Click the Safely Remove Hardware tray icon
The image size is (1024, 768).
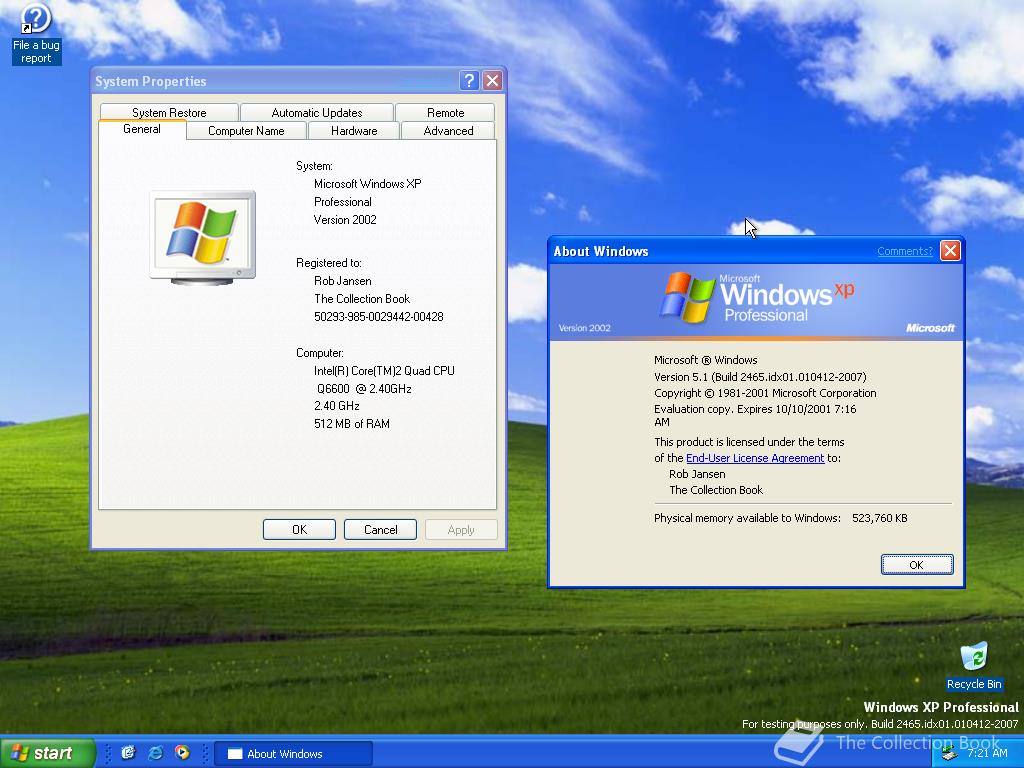[950, 754]
